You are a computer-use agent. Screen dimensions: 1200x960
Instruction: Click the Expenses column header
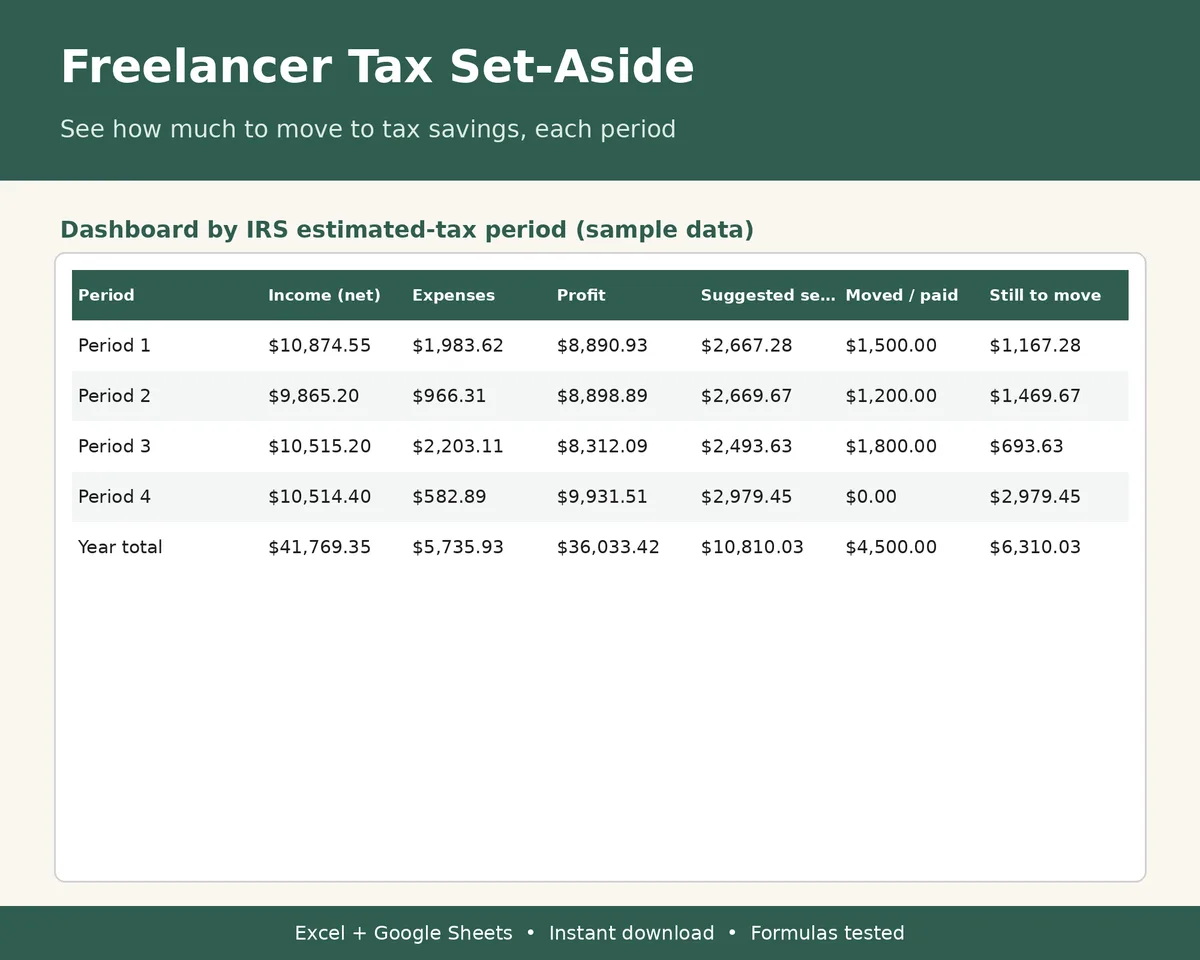click(453, 295)
